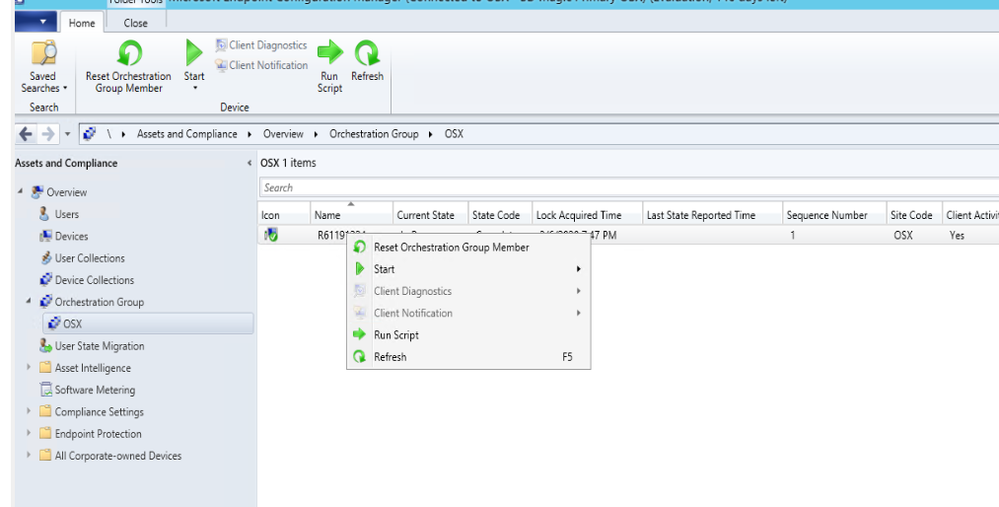The image size is (999, 507).
Task: Sort by the Site Code column
Action: (914, 215)
